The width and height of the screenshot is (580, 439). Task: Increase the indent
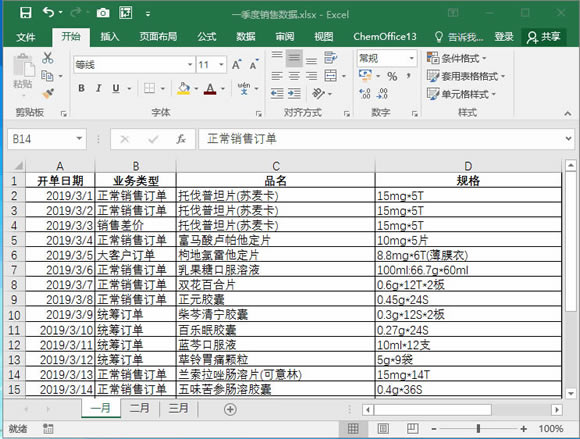pyautogui.click(x=294, y=93)
